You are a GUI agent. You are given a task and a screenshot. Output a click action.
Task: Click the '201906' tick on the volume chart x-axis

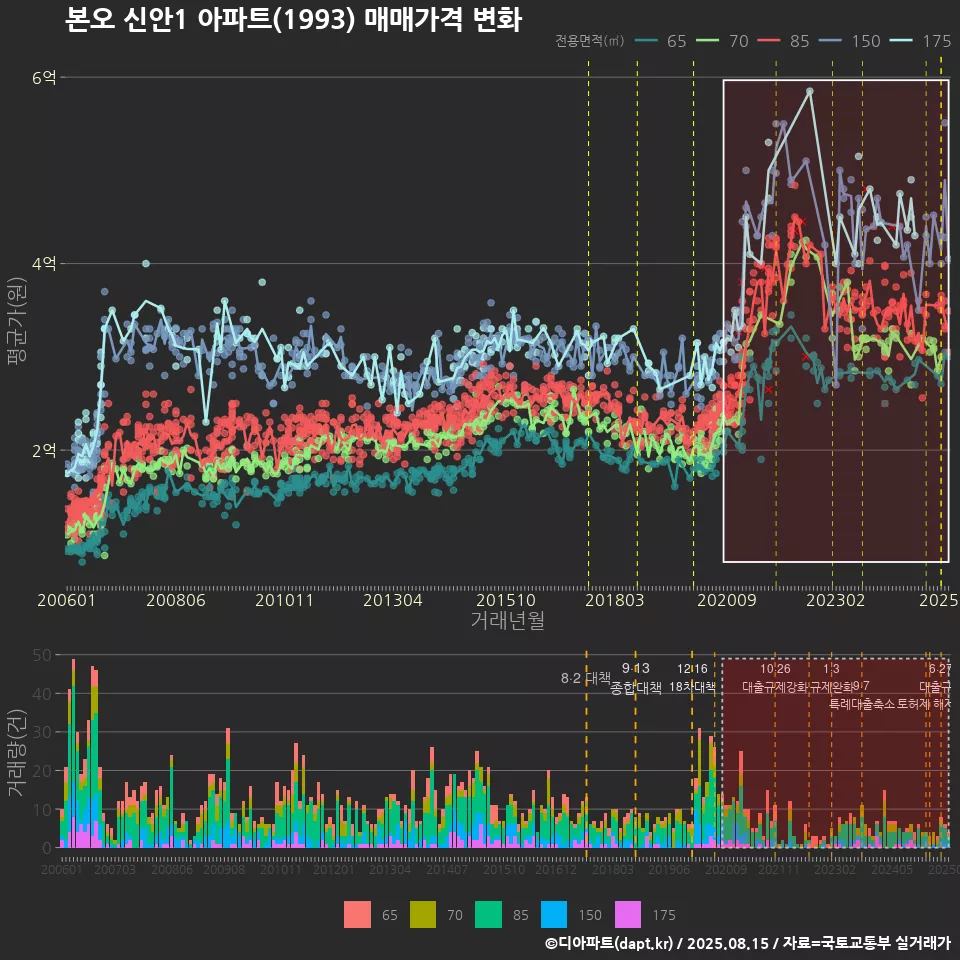point(669,869)
